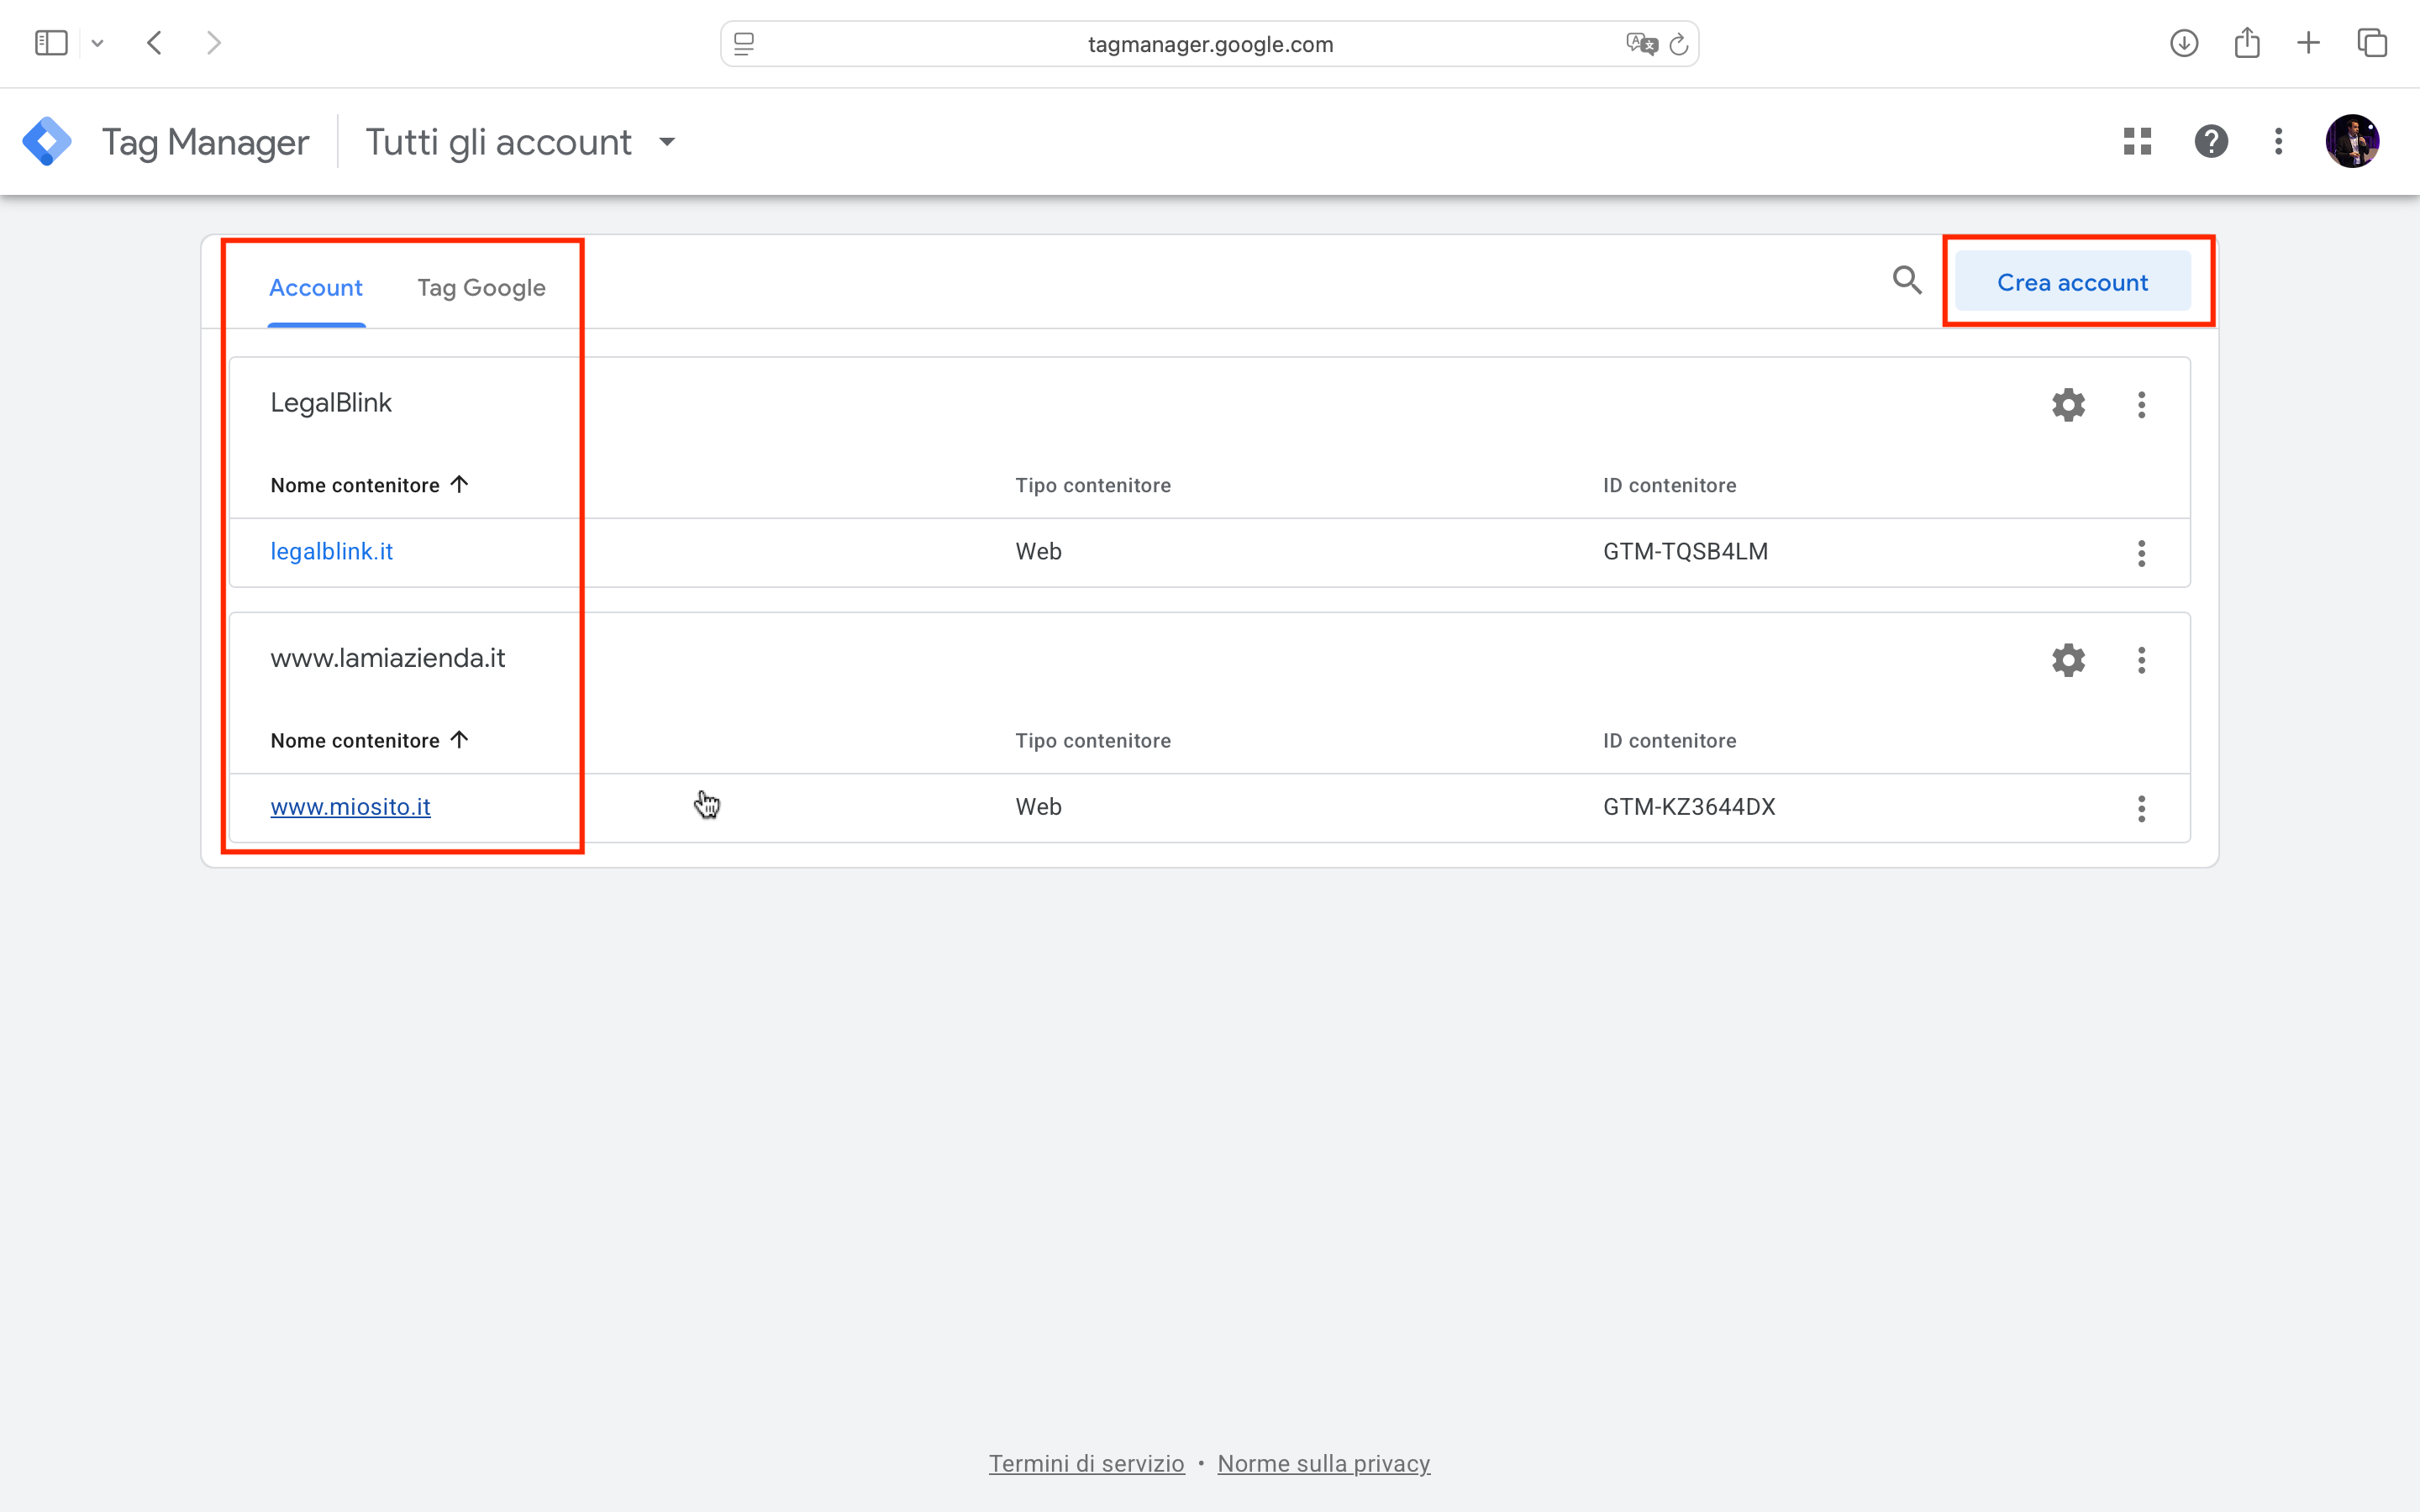Open settings gear for the LegalBlink account
This screenshot has width=2420, height=1512.
(2067, 404)
